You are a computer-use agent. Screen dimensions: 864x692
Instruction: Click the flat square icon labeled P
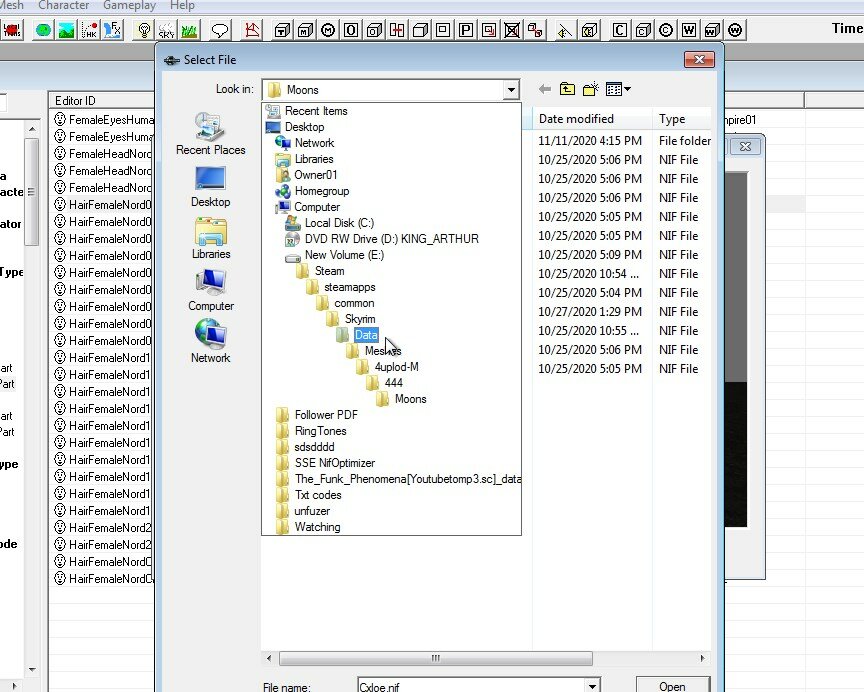point(466,30)
